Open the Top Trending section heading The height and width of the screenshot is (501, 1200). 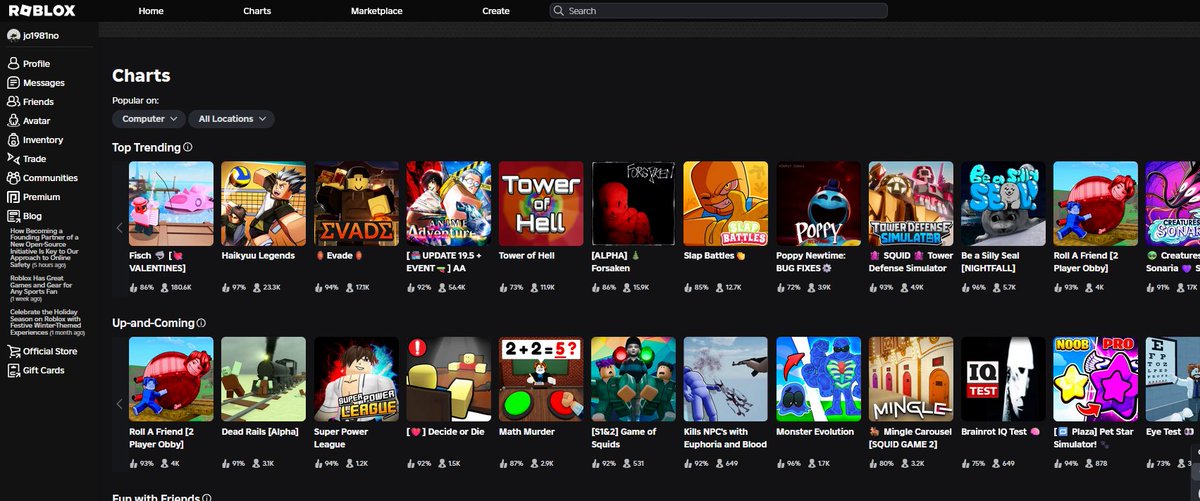coord(146,148)
